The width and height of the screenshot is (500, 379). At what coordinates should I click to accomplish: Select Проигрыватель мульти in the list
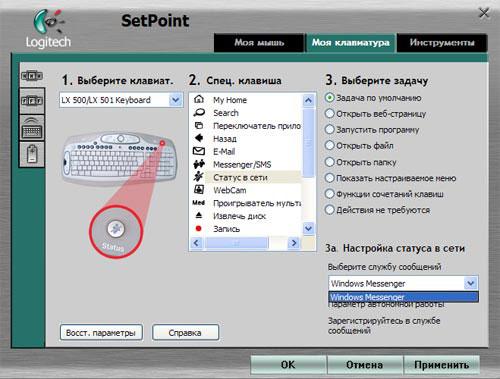click(x=257, y=203)
